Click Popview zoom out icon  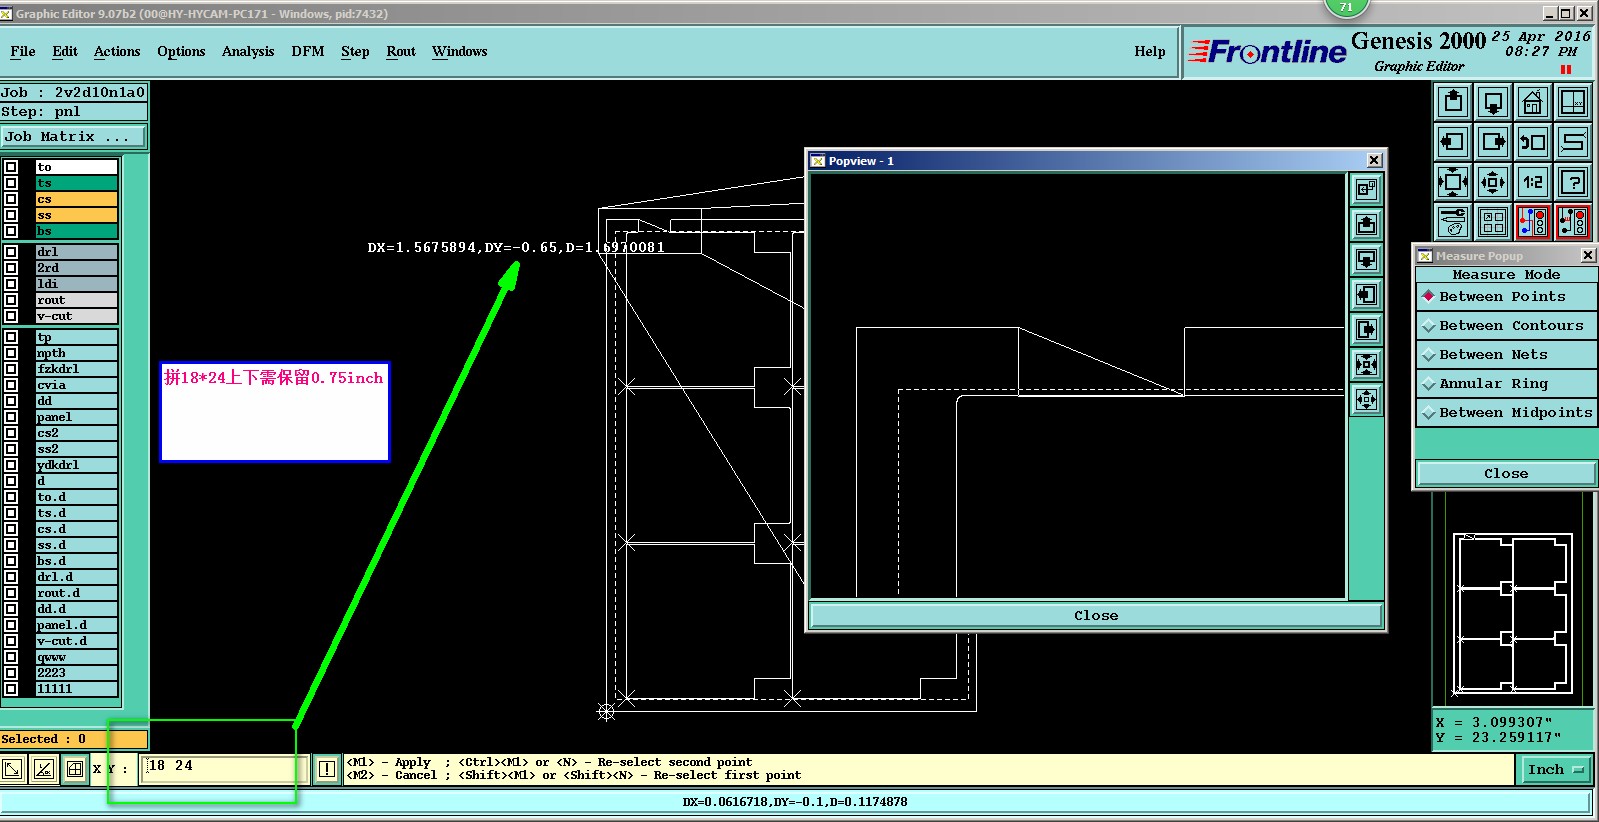[x=1366, y=399]
